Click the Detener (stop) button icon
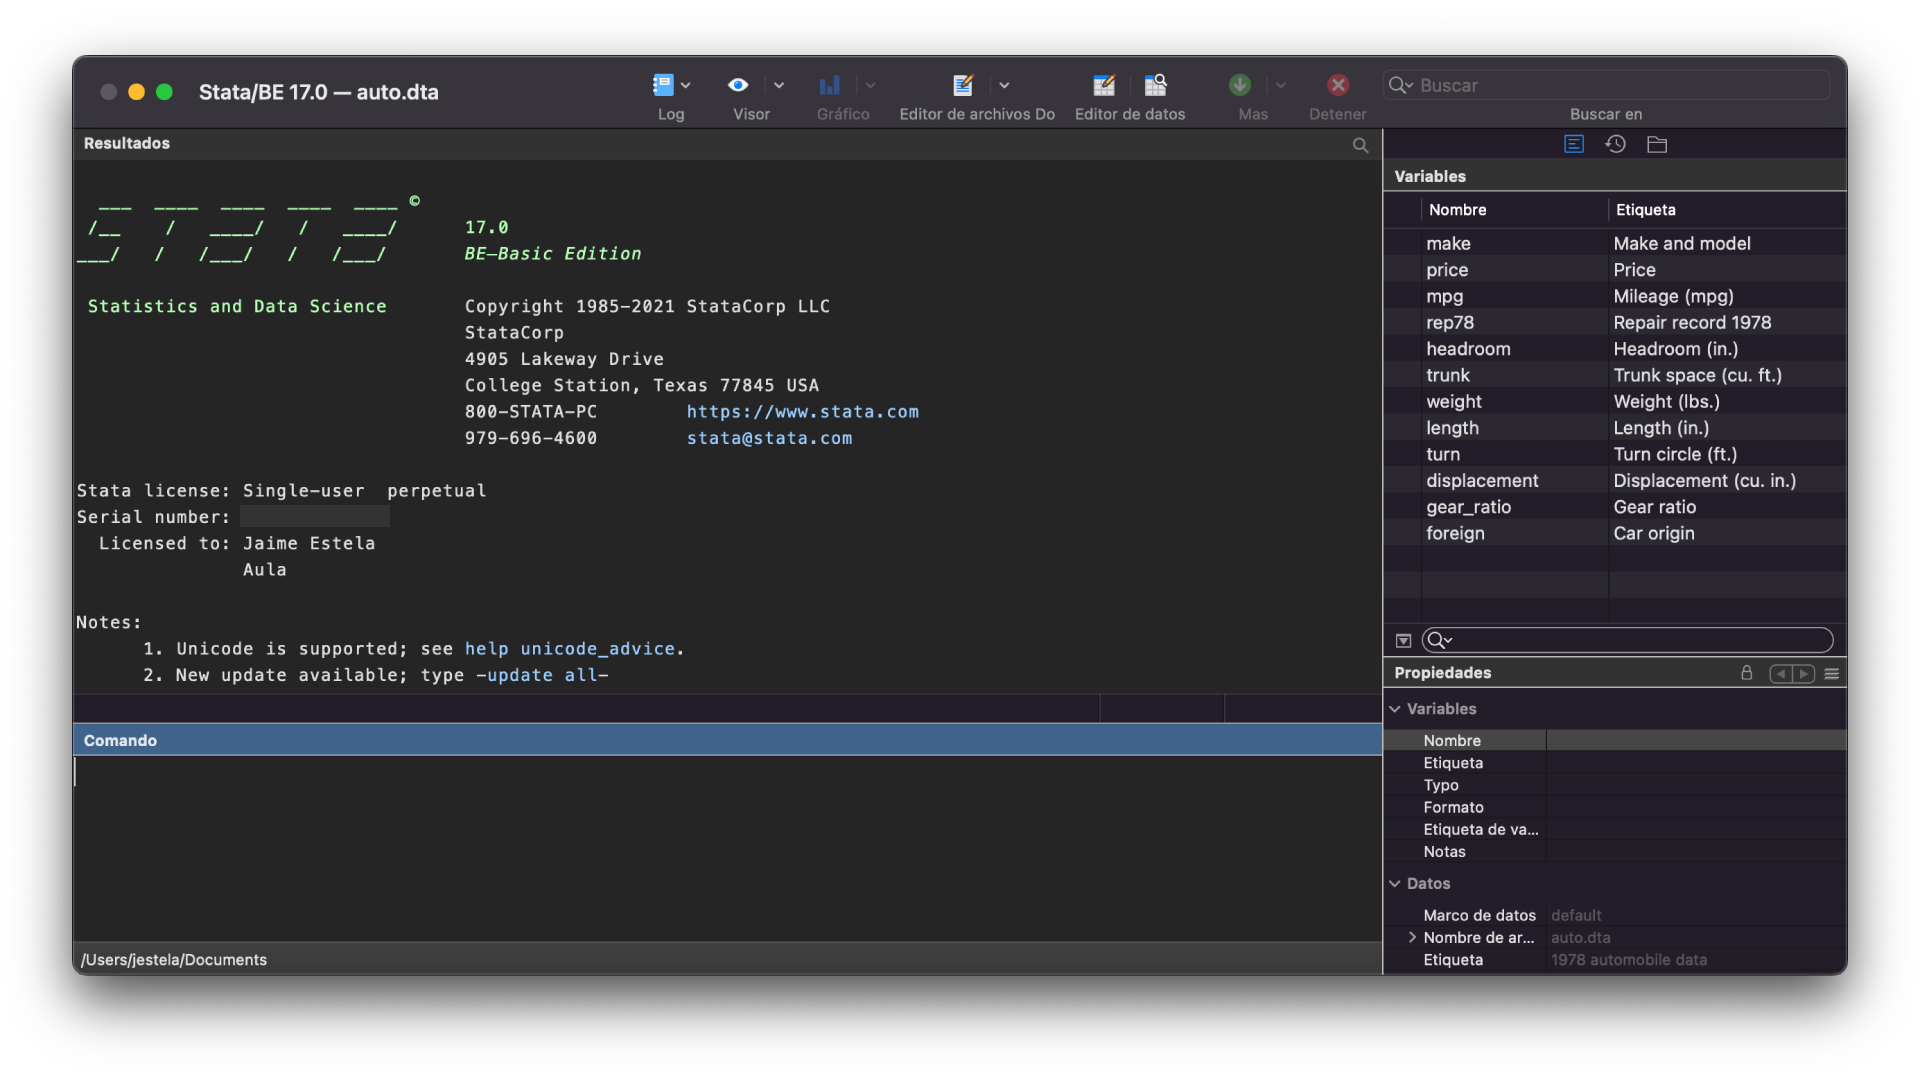The image size is (1920, 1080). (1338, 85)
